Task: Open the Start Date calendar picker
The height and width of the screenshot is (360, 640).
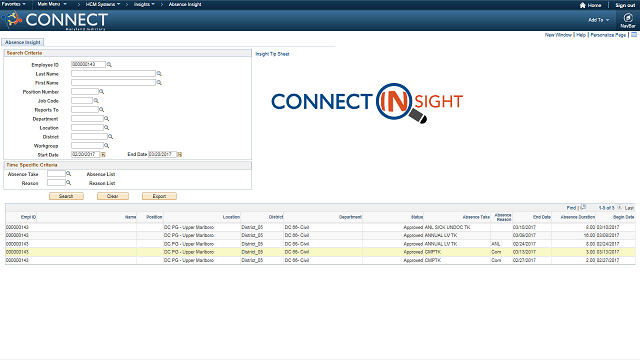Action: pos(103,155)
